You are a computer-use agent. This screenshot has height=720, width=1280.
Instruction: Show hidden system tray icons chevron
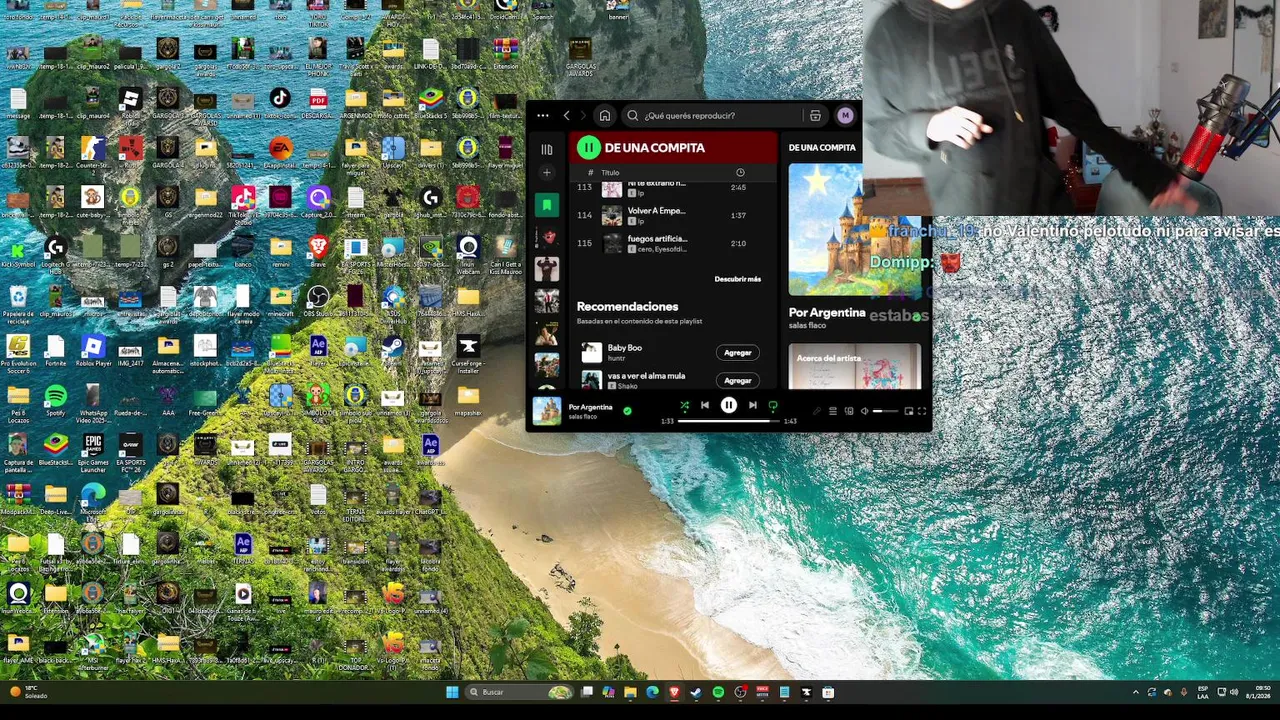1135,692
